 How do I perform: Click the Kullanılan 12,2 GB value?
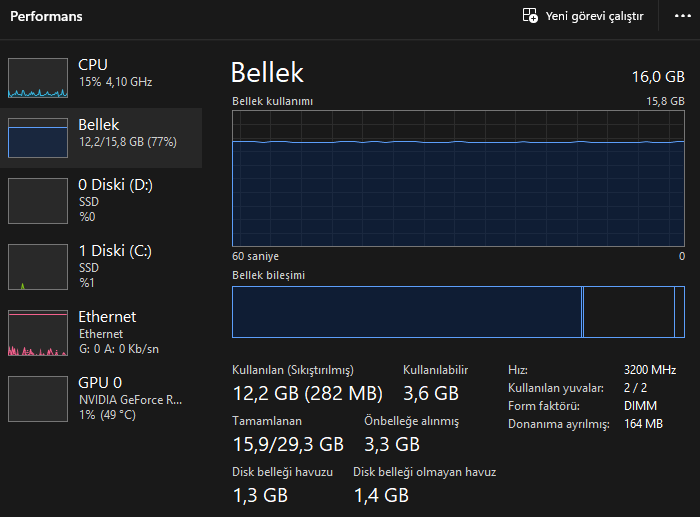[307, 392]
